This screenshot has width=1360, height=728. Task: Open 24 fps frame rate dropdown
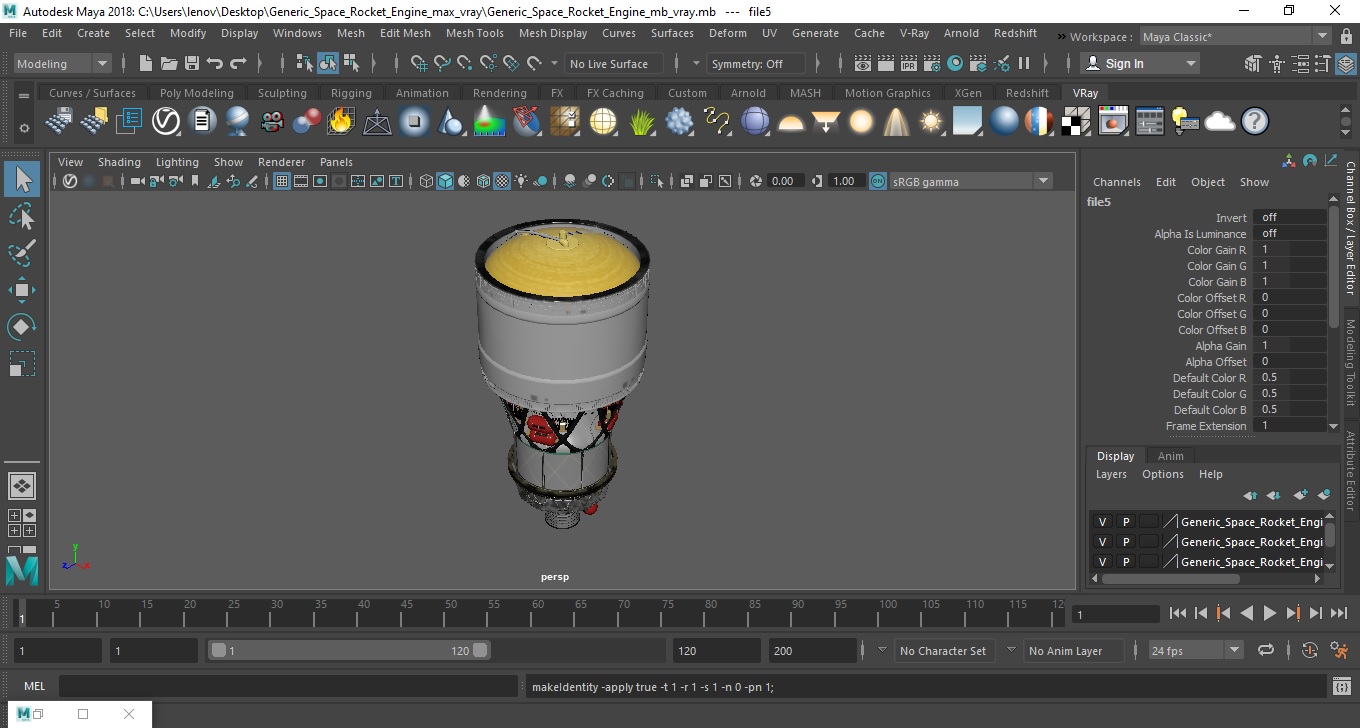[x=1196, y=650]
